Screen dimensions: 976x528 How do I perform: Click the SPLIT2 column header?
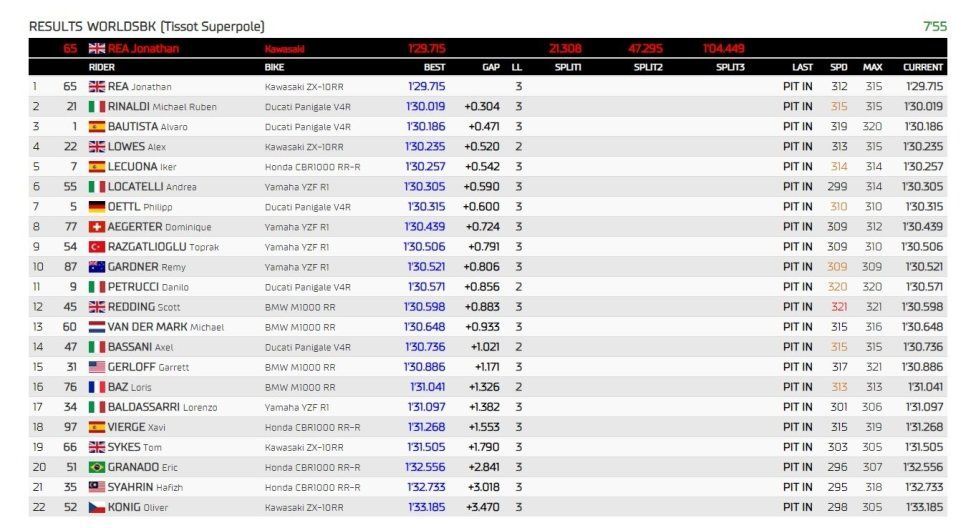pos(648,67)
